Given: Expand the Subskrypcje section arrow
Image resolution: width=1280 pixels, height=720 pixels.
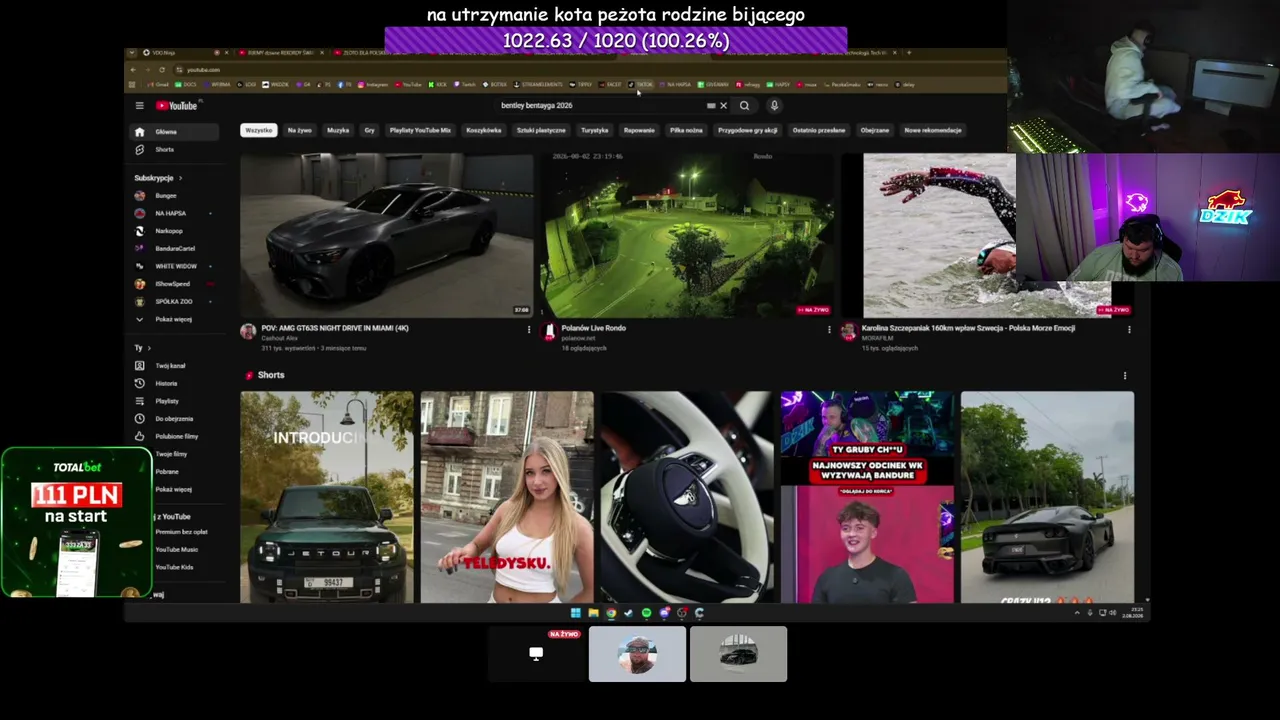Looking at the screenshot, I should tap(180, 178).
